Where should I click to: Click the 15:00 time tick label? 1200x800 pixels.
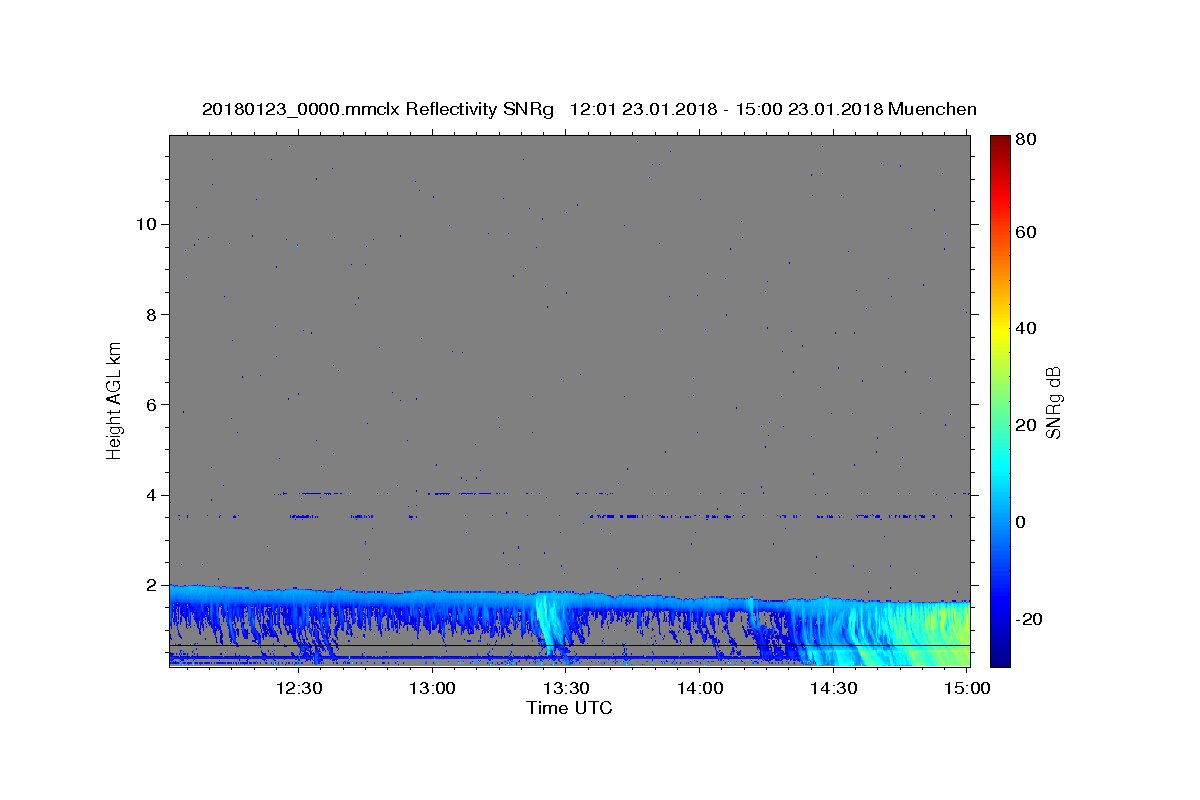coord(967,688)
